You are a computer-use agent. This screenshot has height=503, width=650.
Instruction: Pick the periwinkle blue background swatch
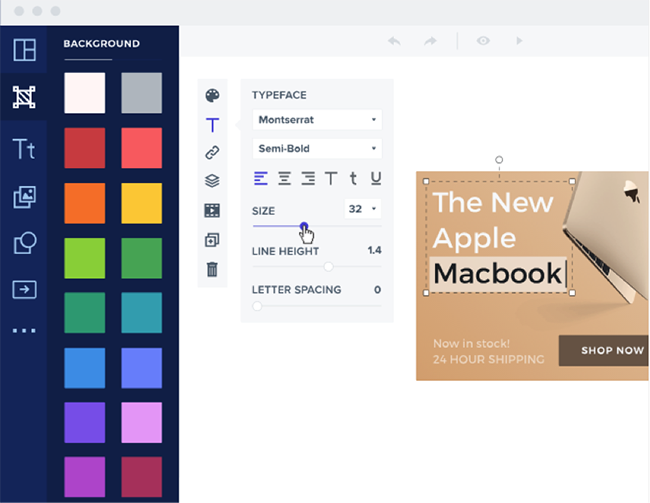(141, 368)
